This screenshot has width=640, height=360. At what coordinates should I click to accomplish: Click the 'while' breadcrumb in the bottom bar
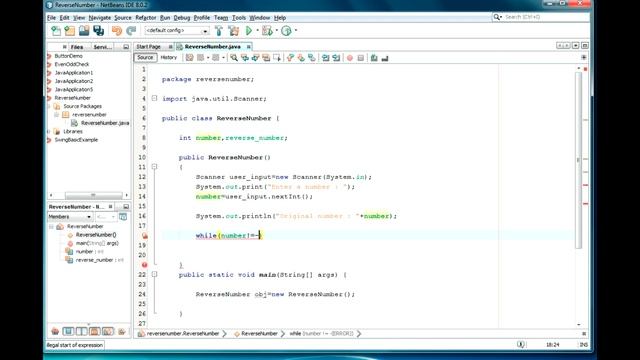point(321,334)
